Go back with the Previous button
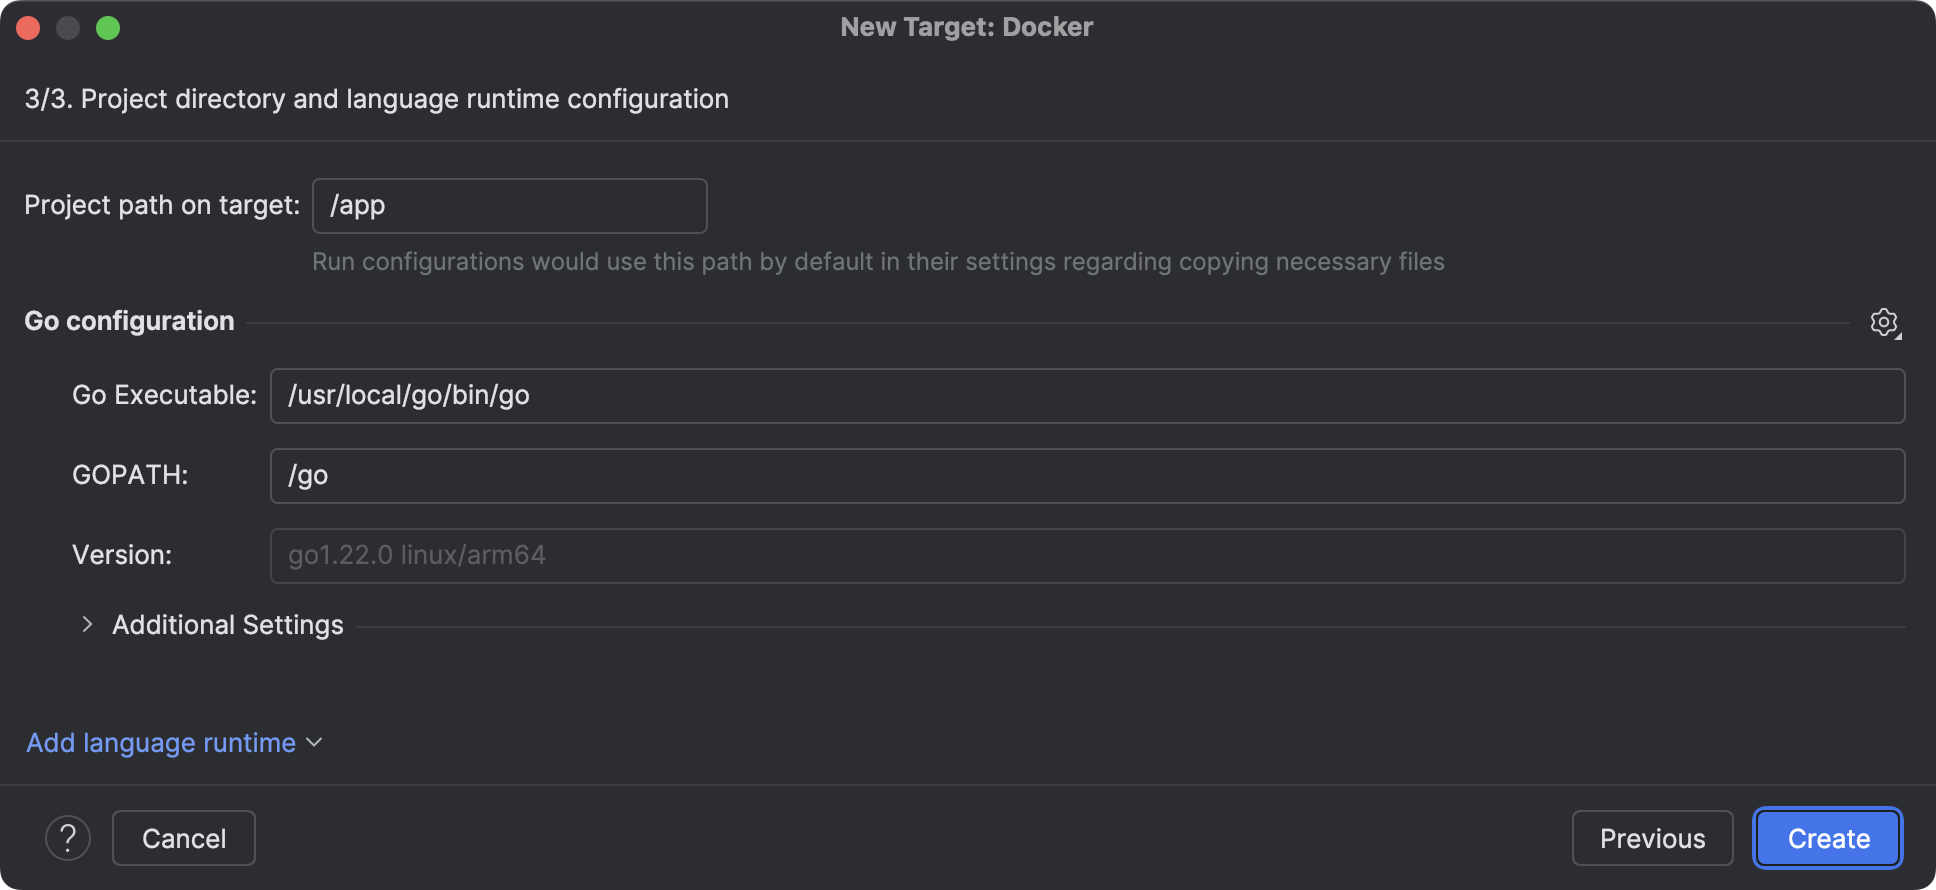Image resolution: width=1936 pixels, height=890 pixels. tap(1652, 838)
